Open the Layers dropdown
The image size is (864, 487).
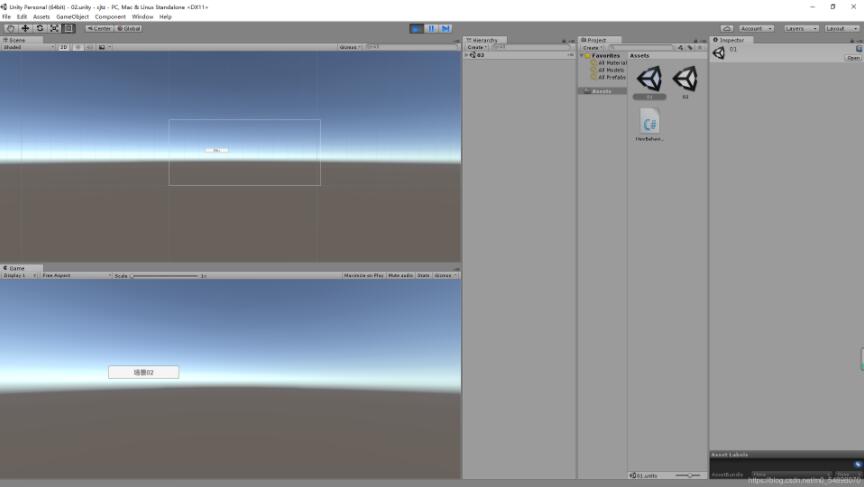801,28
